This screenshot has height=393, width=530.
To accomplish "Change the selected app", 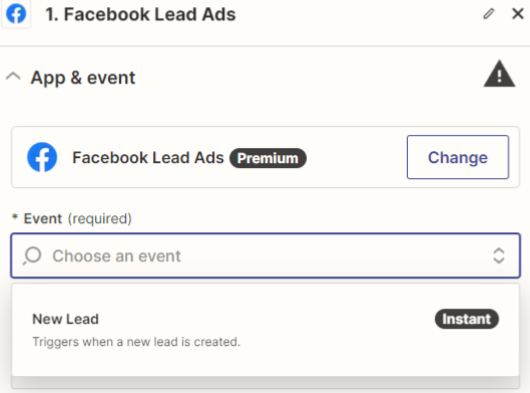I will point(458,157).
